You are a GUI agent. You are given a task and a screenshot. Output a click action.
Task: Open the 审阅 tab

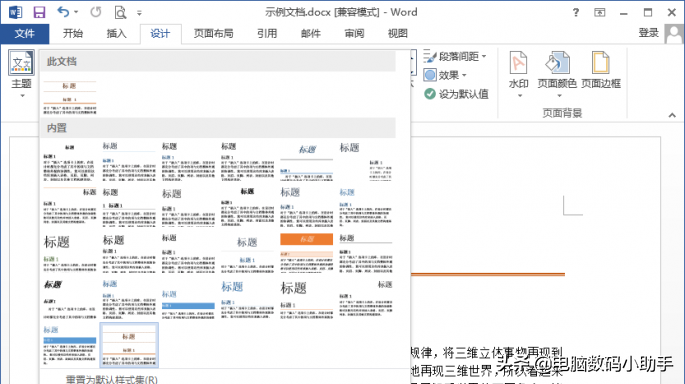click(x=354, y=33)
